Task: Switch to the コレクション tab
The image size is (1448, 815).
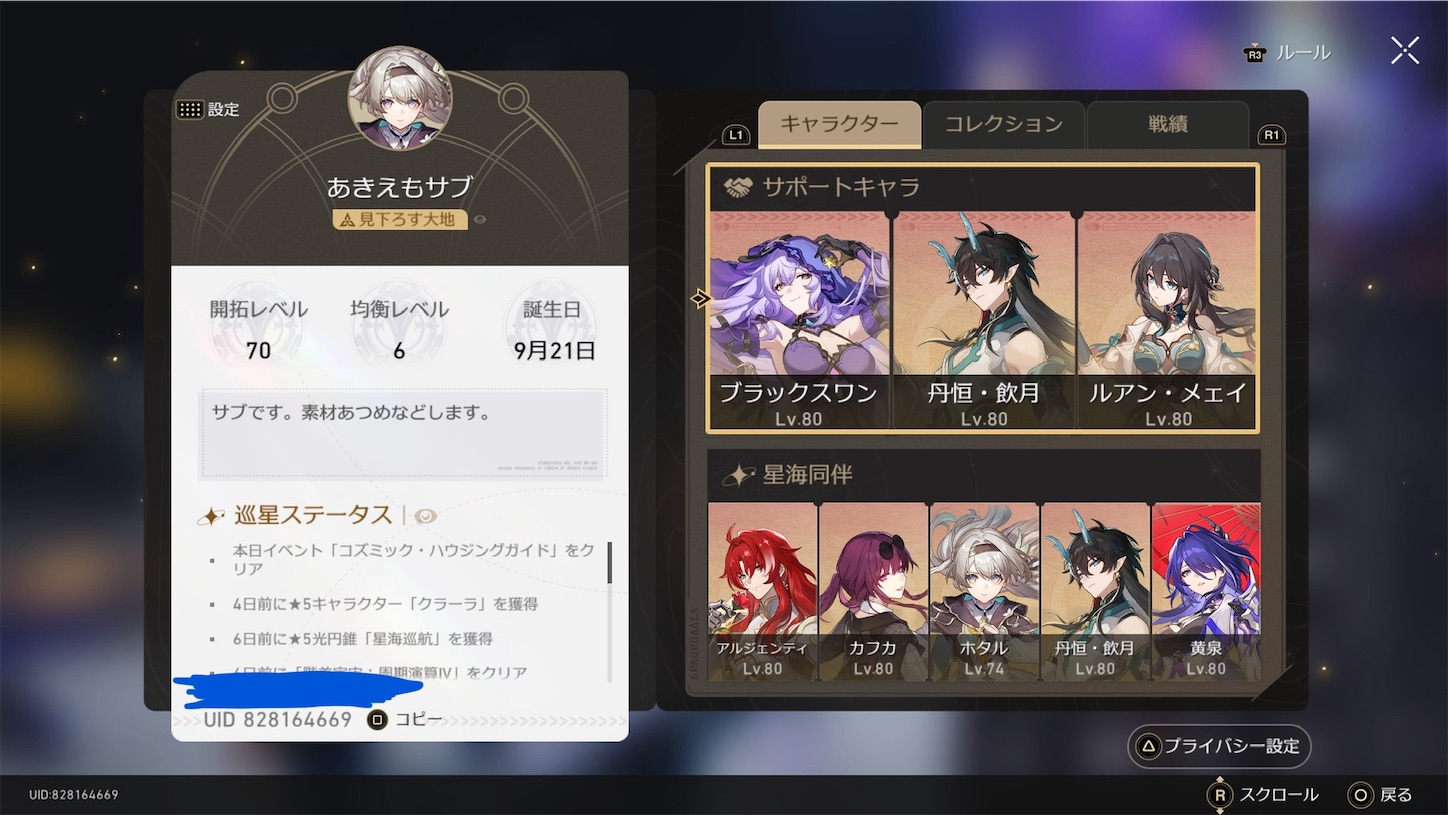Action: (x=1003, y=124)
